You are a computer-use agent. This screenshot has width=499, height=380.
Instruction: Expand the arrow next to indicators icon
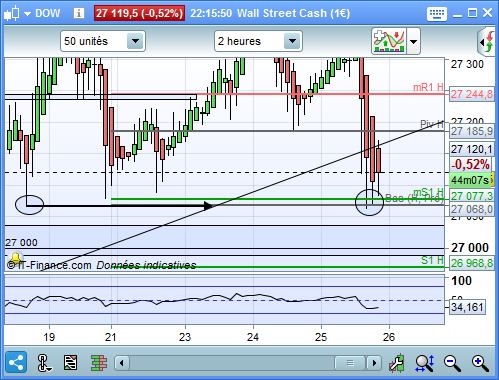click(x=413, y=42)
